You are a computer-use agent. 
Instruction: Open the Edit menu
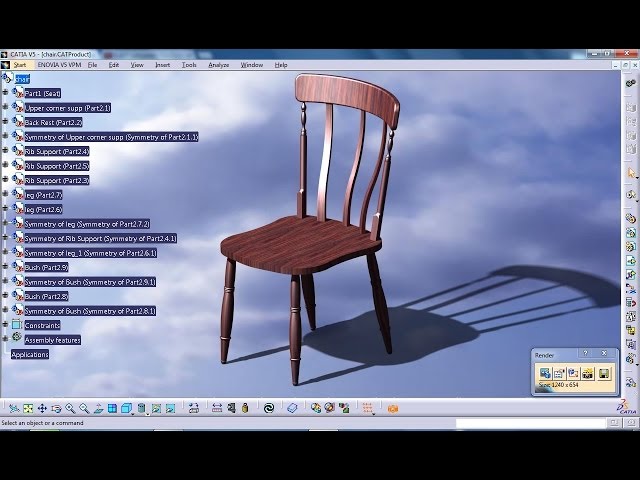click(x=113, y=65)
